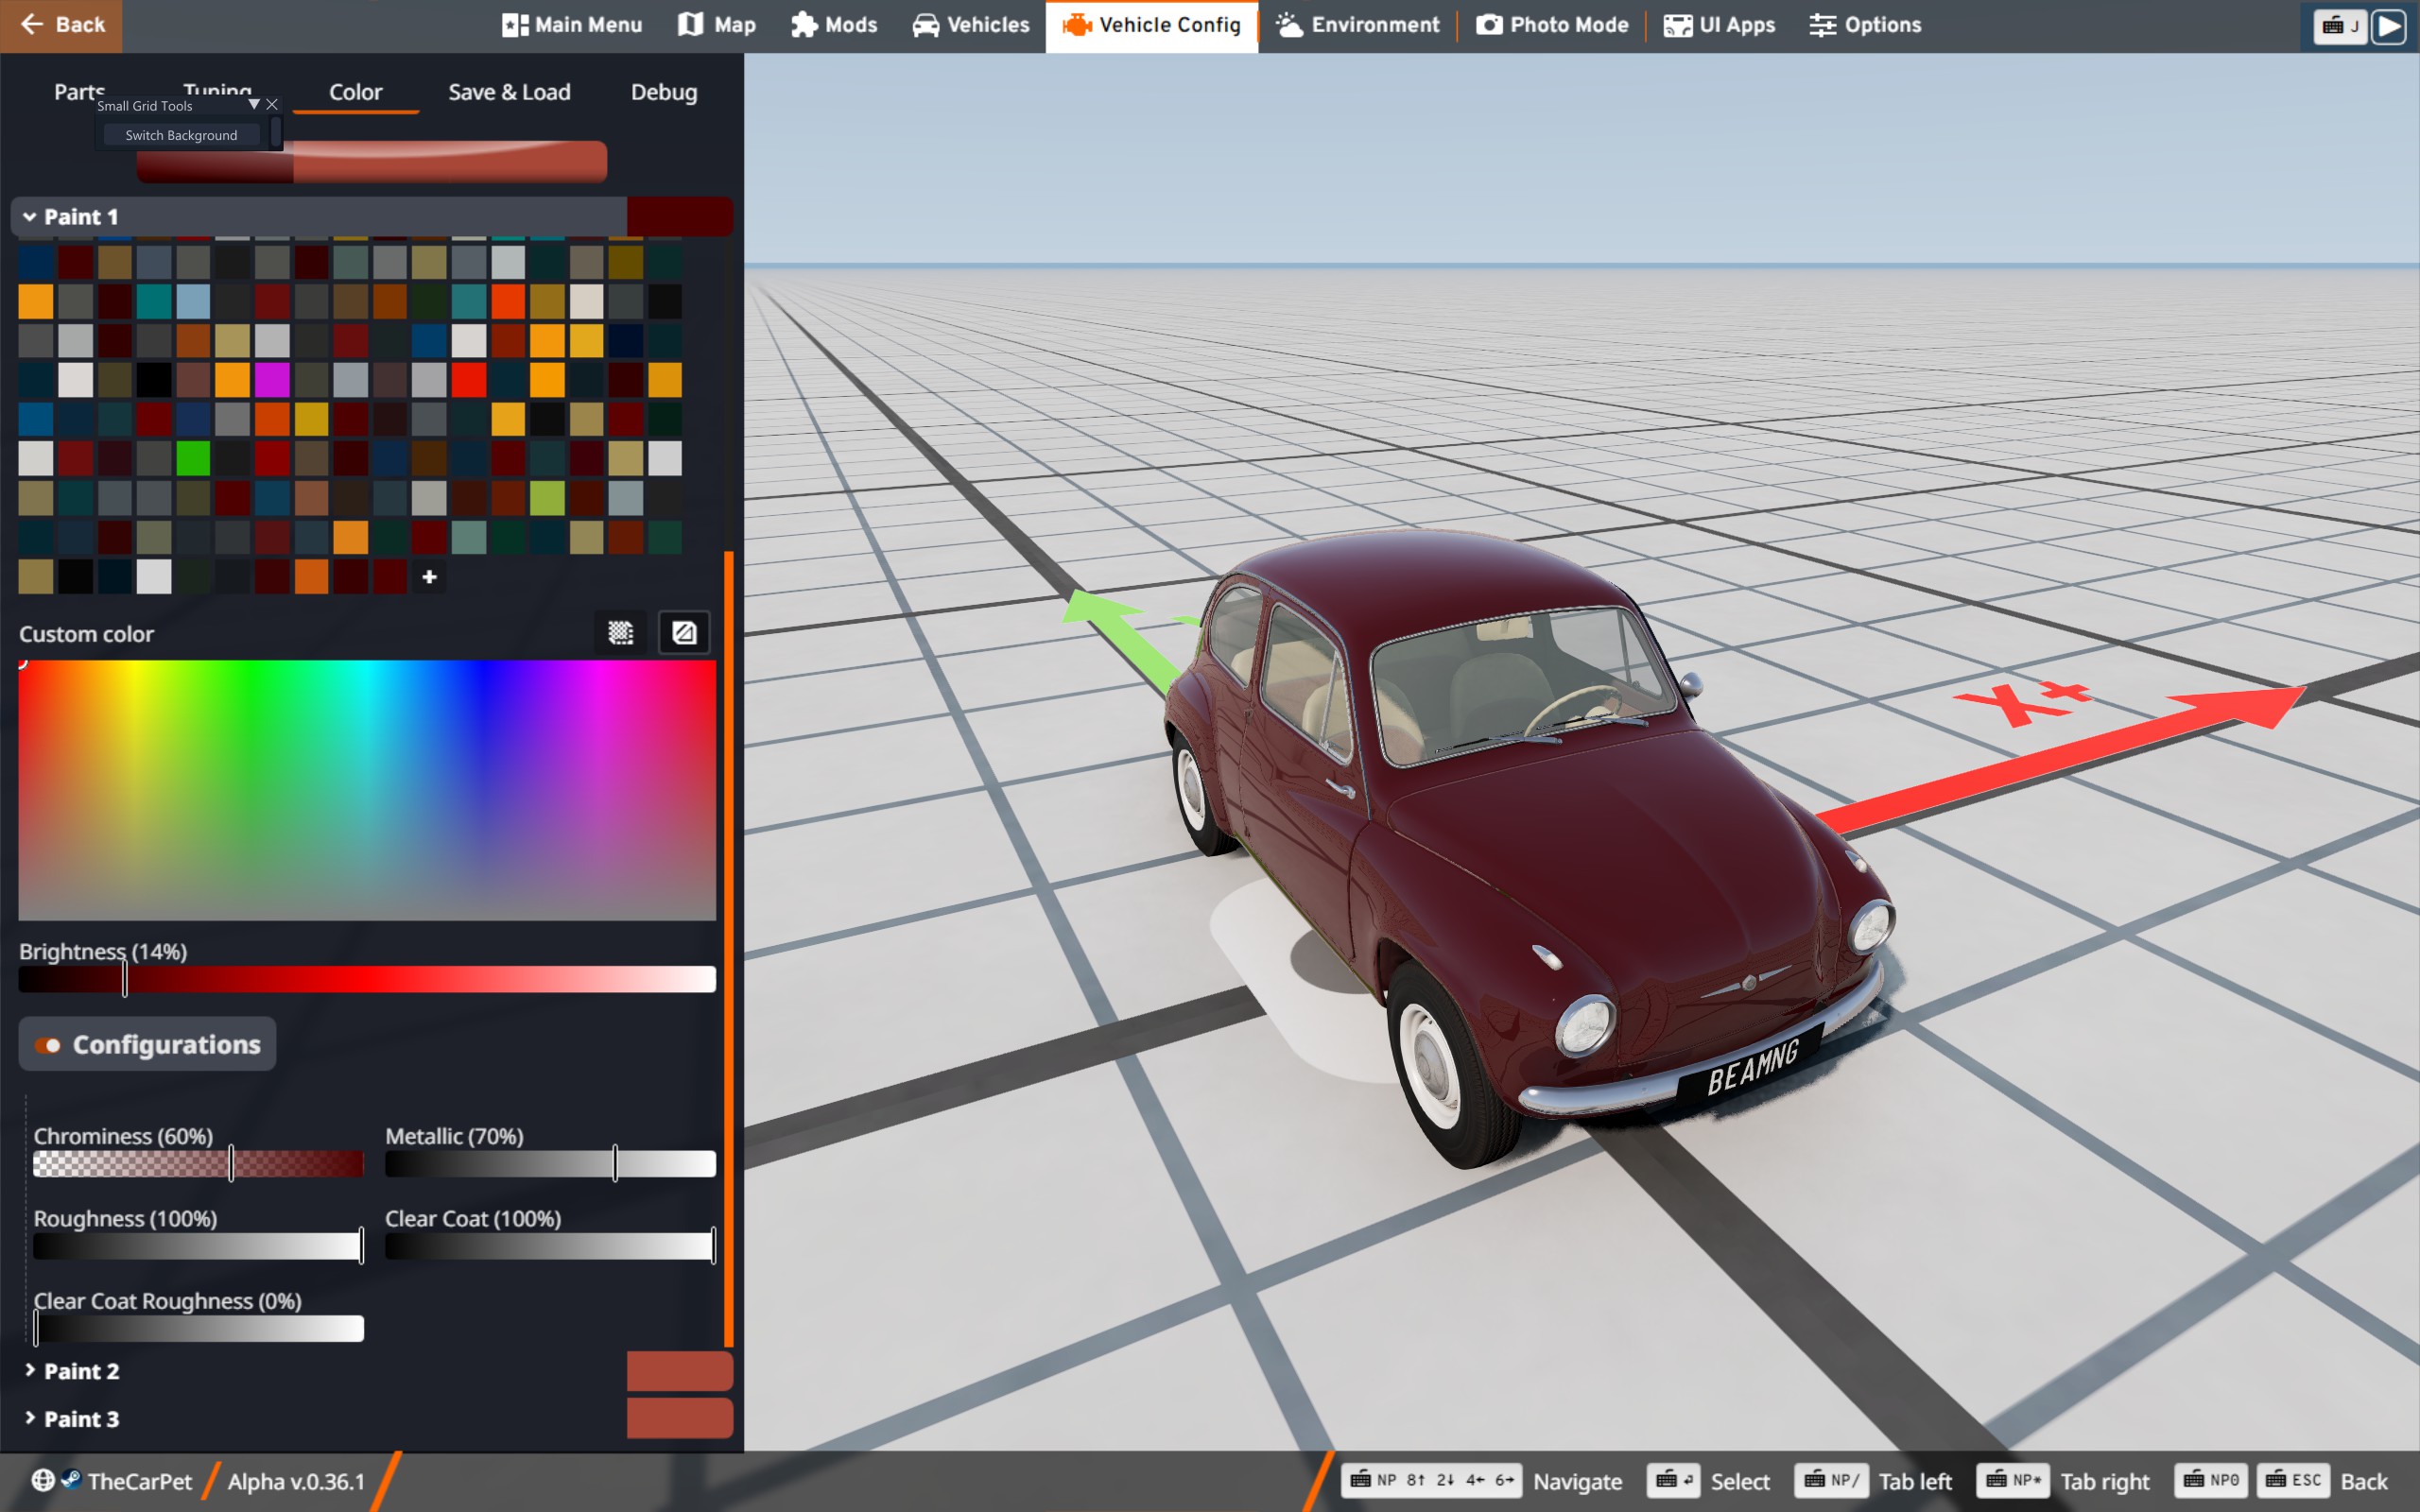
Task: Click the diagonal square icon beside Custom color
Action: 684,633
